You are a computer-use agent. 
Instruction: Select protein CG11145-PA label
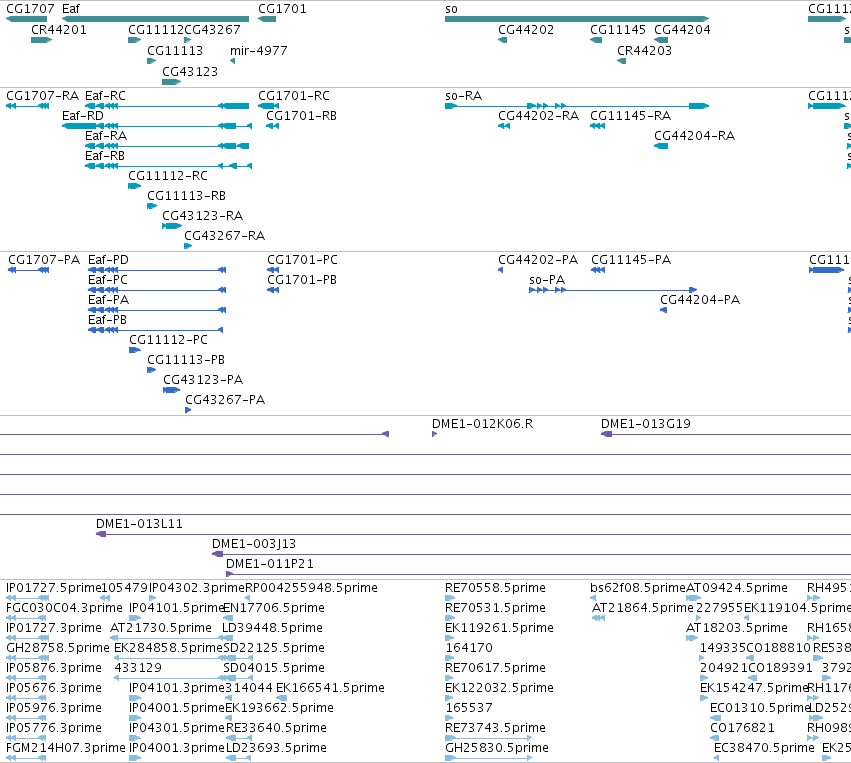[631, 260]
